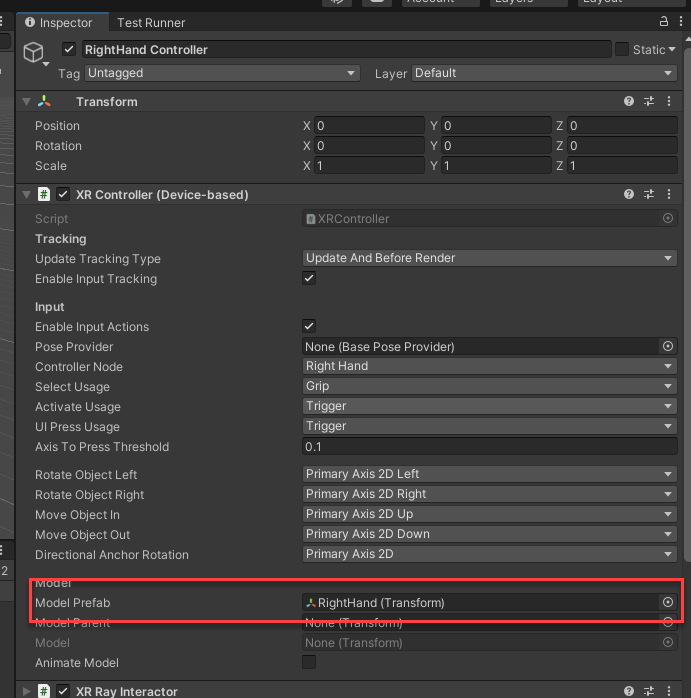Open UI Press Usage dropdown
The height and width of the screenshot is (698, 691).
490,426
